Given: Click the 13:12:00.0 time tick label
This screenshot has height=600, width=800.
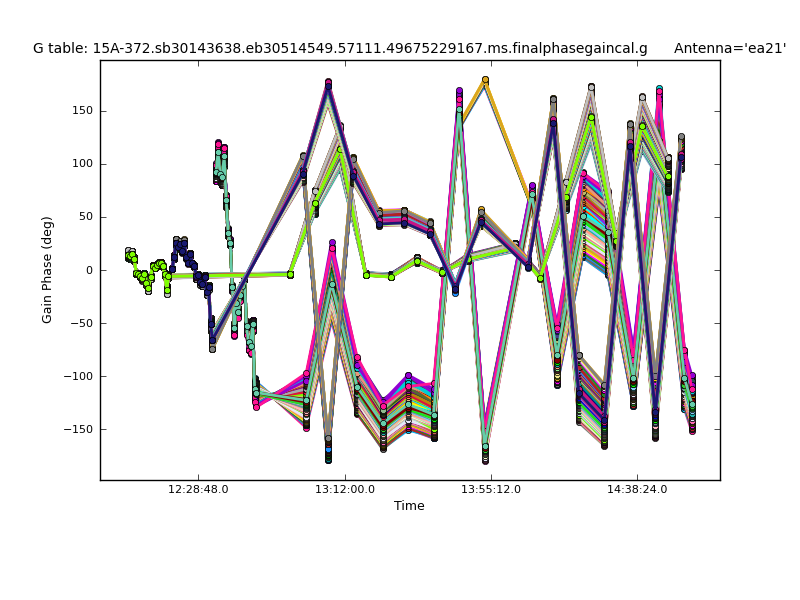Looking at the screenshot, I should [345, 490].
